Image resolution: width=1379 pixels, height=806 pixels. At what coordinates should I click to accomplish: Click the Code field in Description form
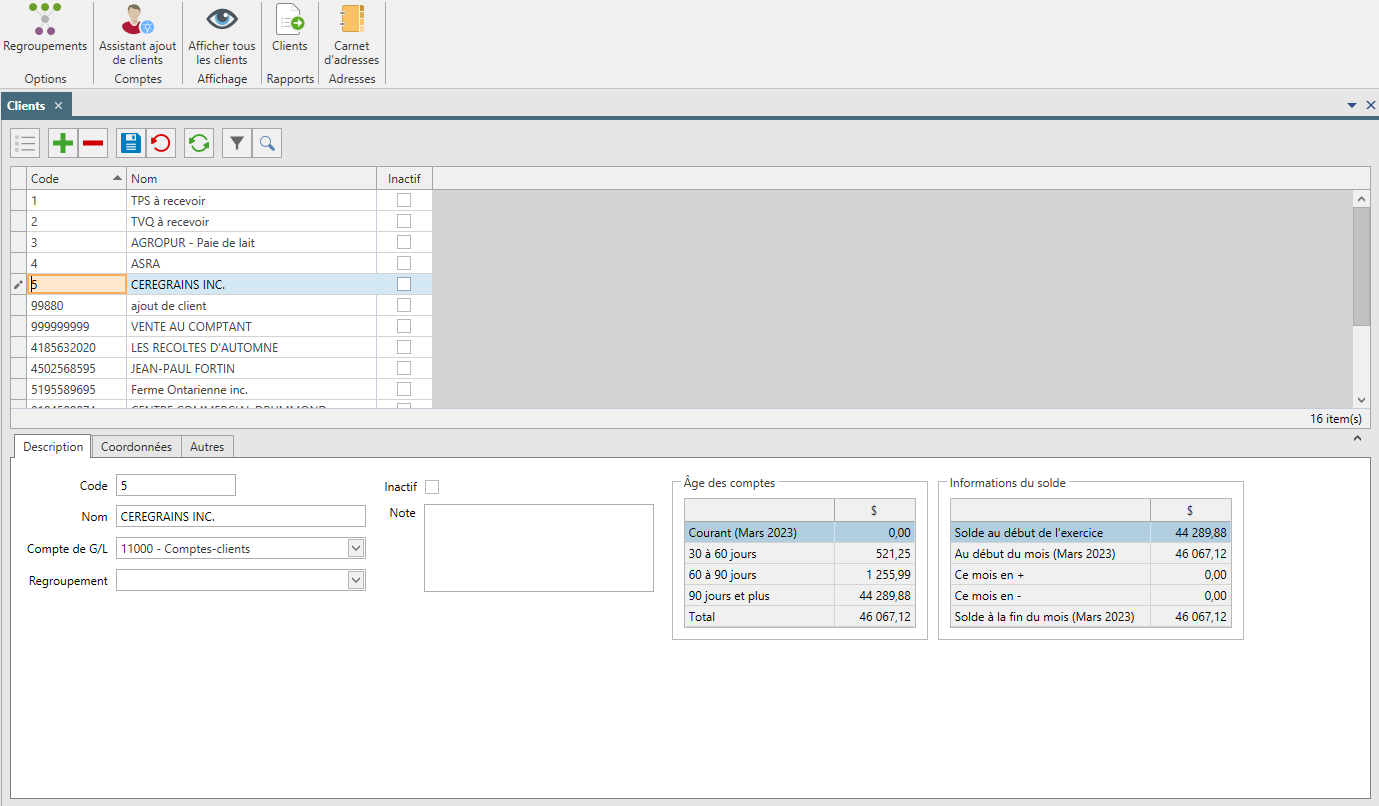(176, 485)
